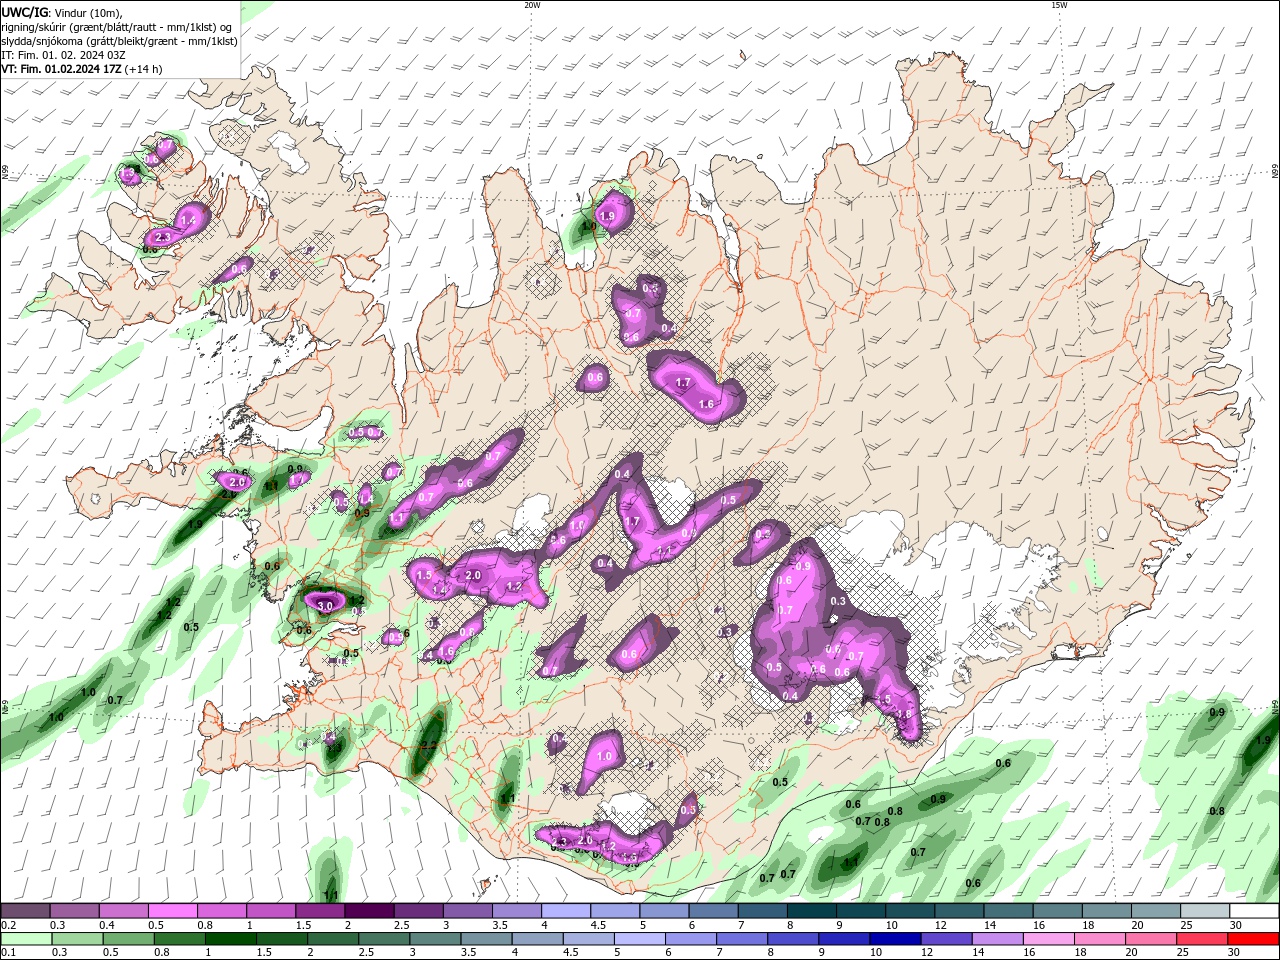
Task: Pick the pale lavender 4–4.5 snow legend swatch
Action: pyautogui.click(x=565, y=910)
